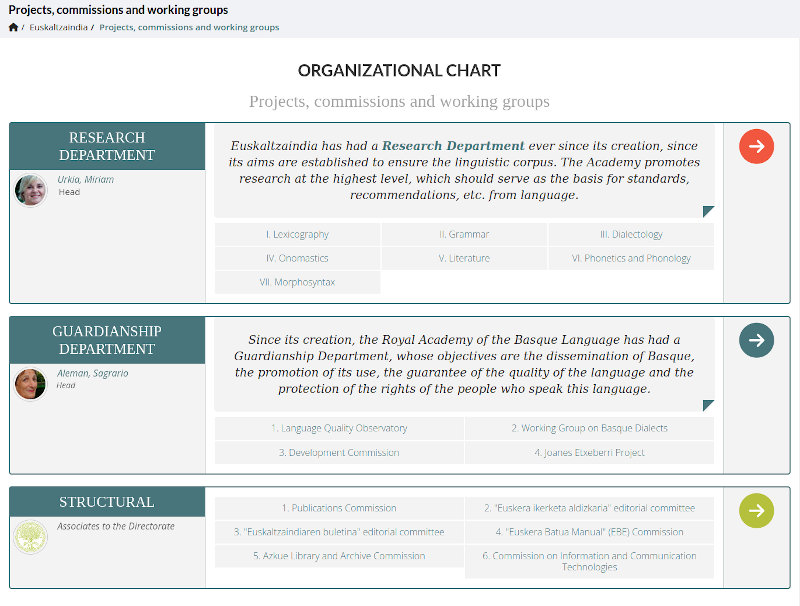The height and width of the screenshot is (606, 800).
Task: Open Euskera Batua Manual (EBE) Commission
Action: (589, 532)
